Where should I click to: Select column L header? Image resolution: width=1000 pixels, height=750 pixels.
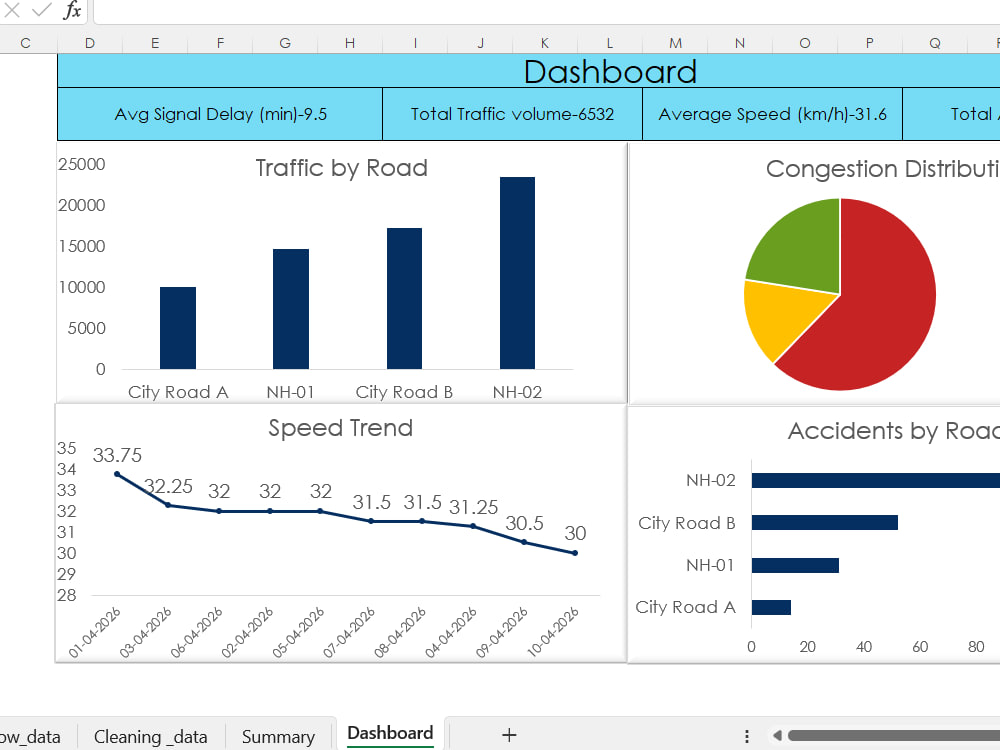(610, 43)
